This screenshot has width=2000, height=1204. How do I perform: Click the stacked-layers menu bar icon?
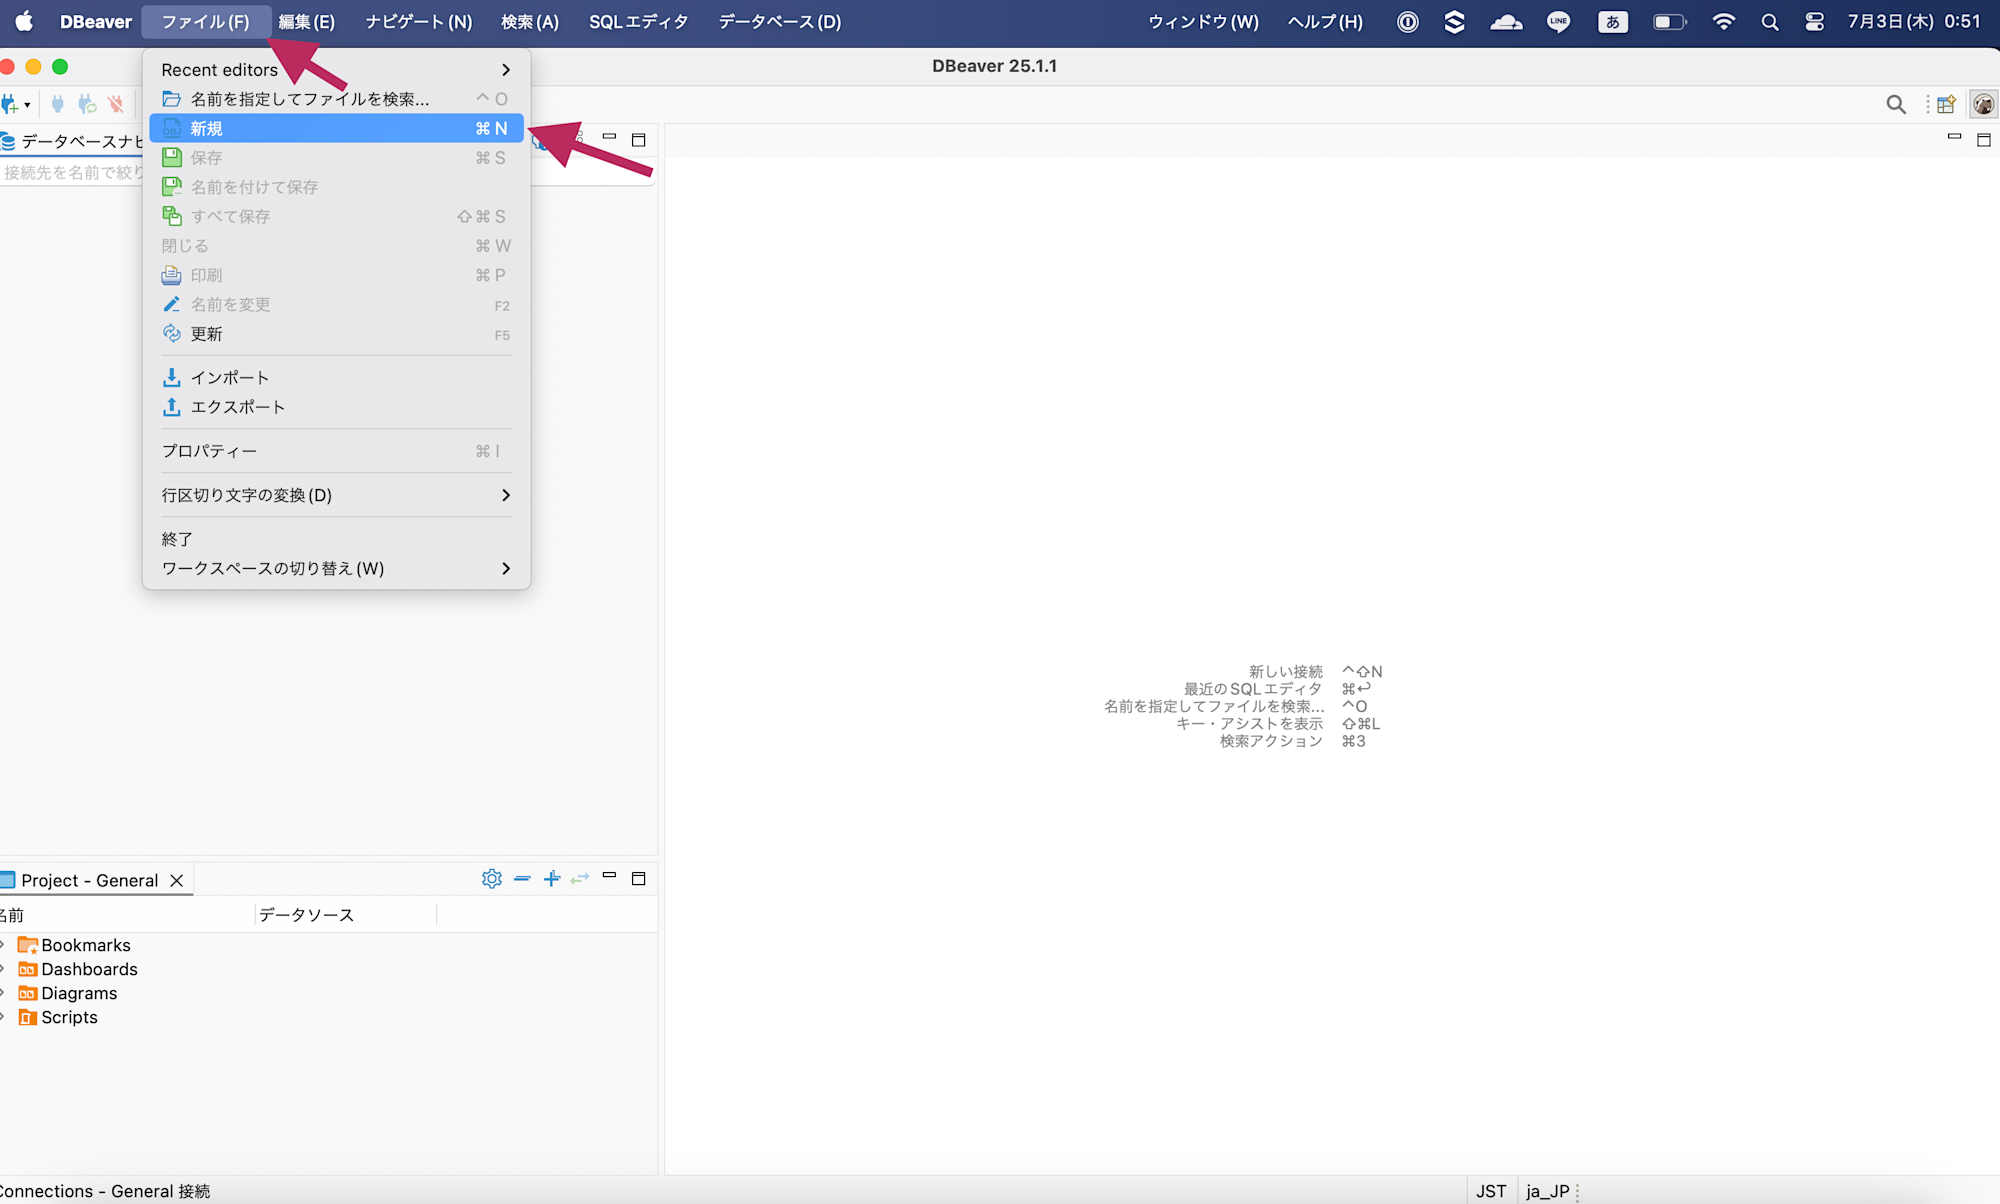(1455, 21)
